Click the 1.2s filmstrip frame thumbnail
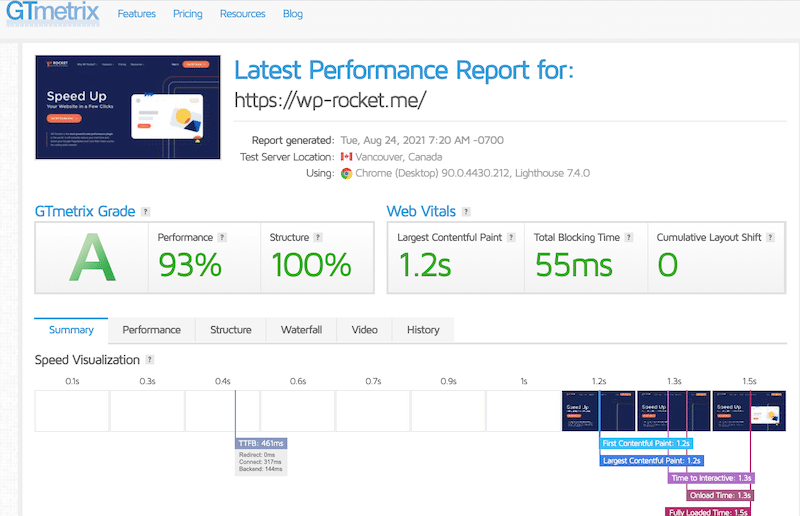 coord(598,411)
